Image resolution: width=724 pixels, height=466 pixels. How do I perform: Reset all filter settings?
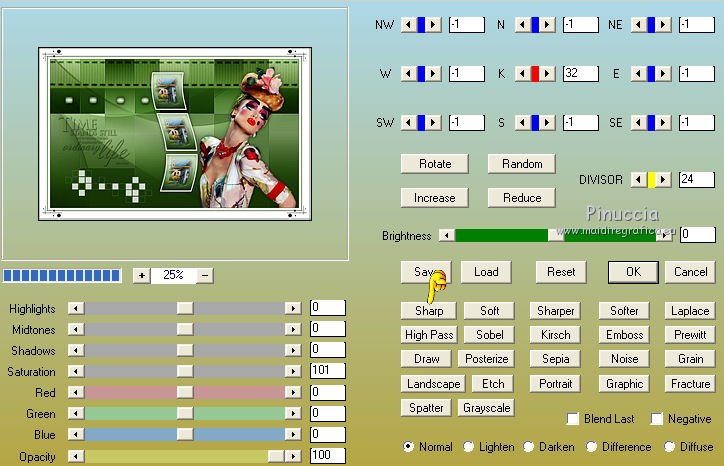561,272
